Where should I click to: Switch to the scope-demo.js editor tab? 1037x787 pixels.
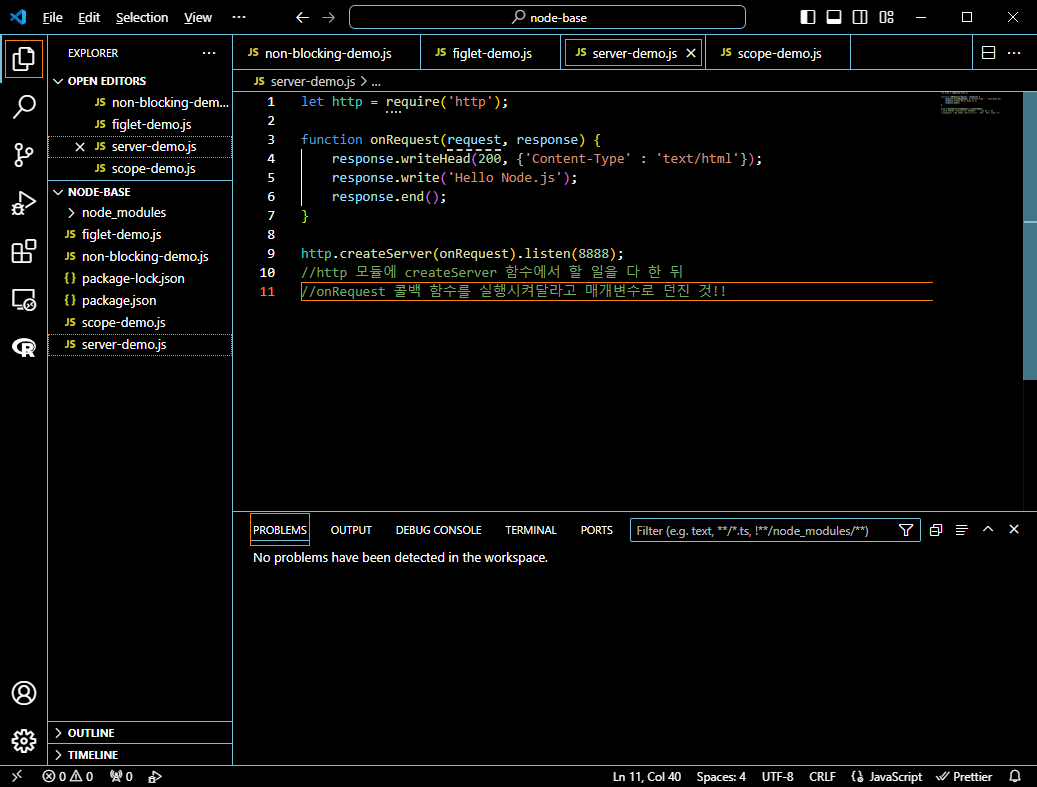click(778, 53)
